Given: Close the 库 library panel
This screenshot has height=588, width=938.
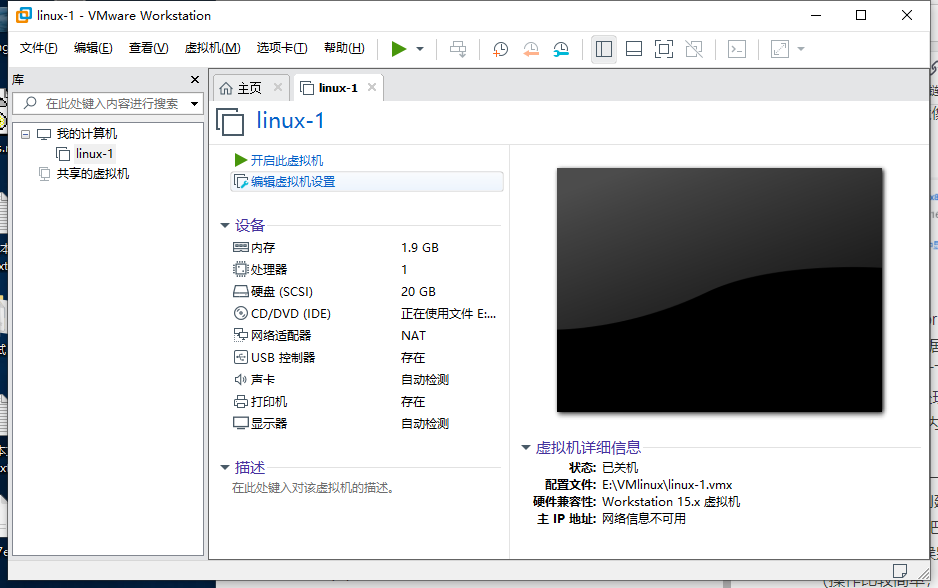Looking at the screenshot, I should click(194, 80).
